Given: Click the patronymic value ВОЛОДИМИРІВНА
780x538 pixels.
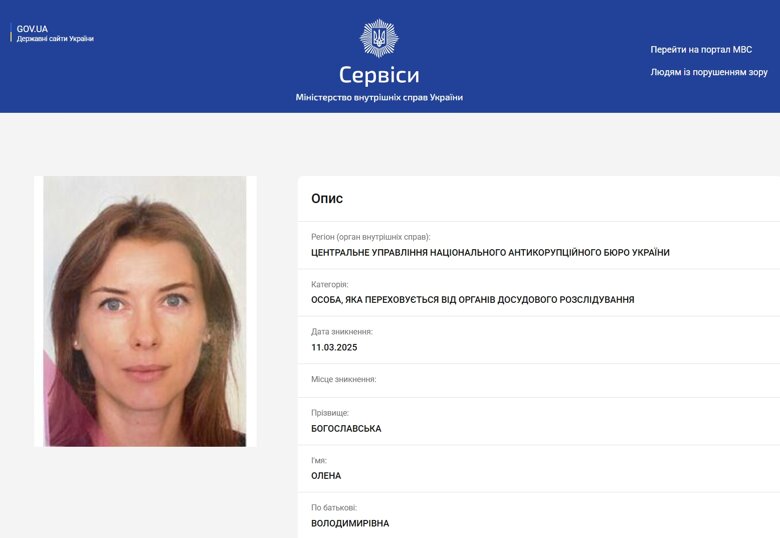Looking at the screenshot, I should [x=350, y=523].
